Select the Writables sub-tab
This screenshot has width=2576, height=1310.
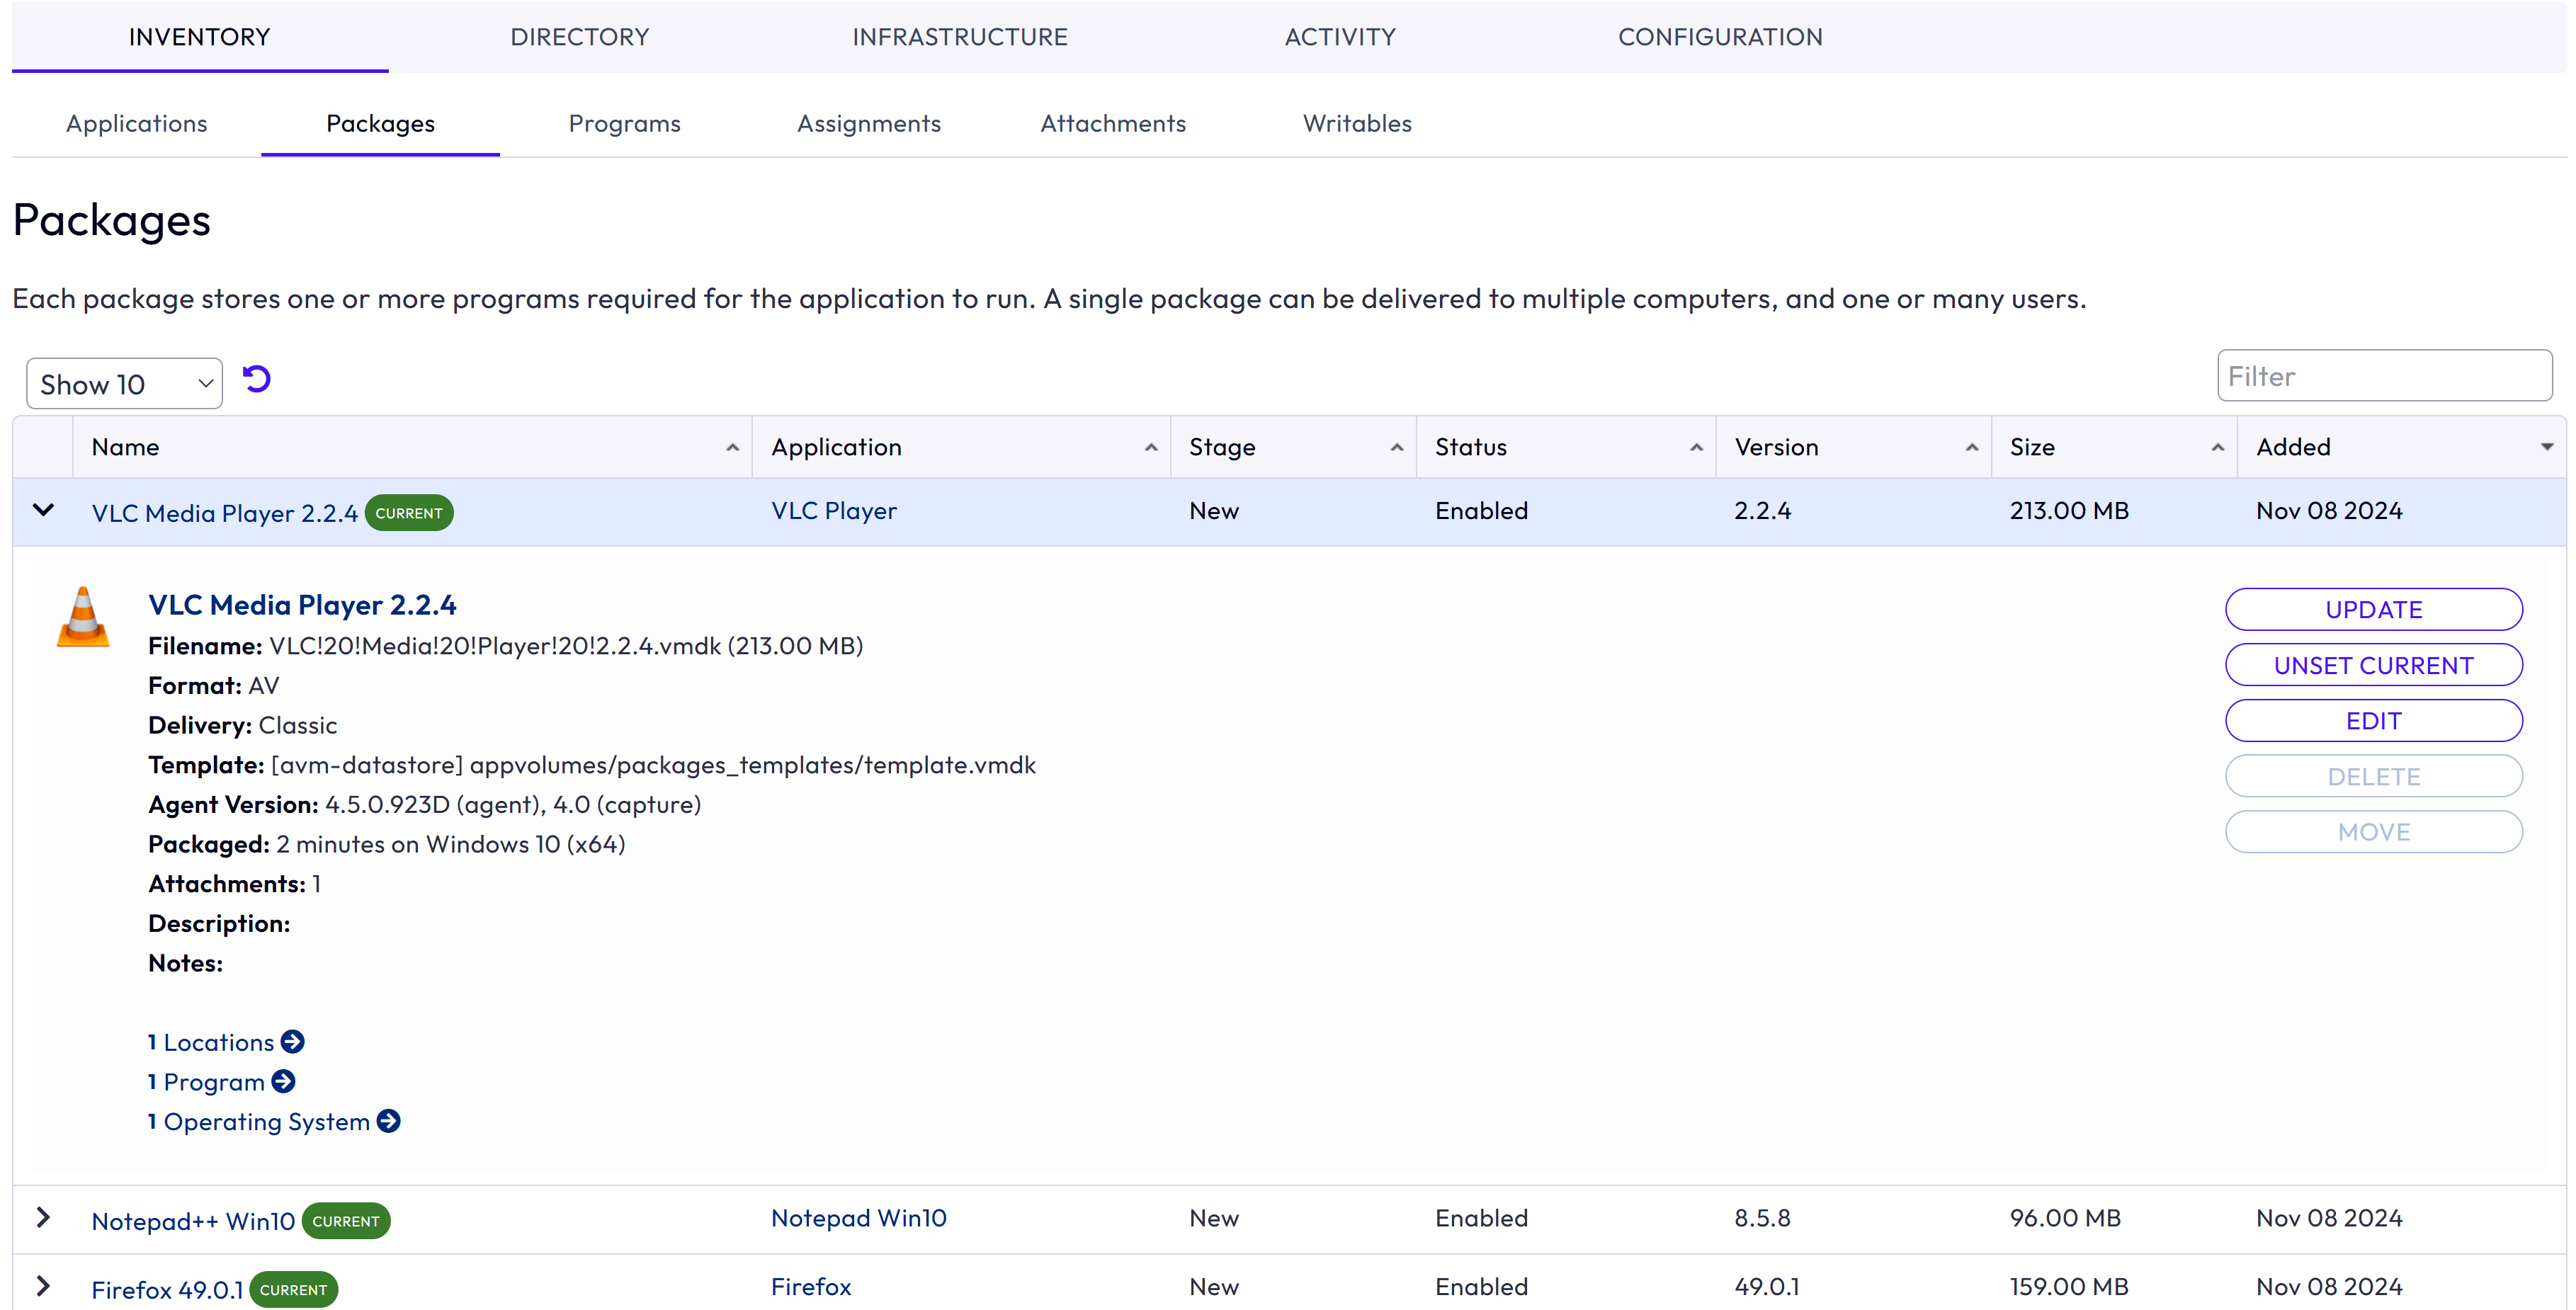1357,124
